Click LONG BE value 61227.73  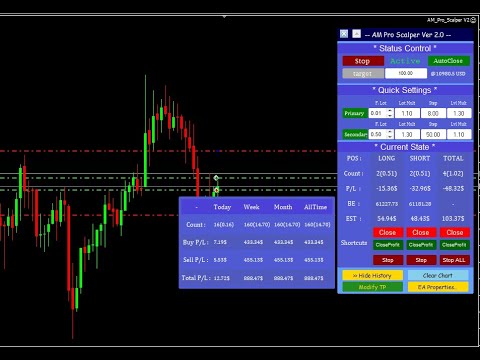387,204
